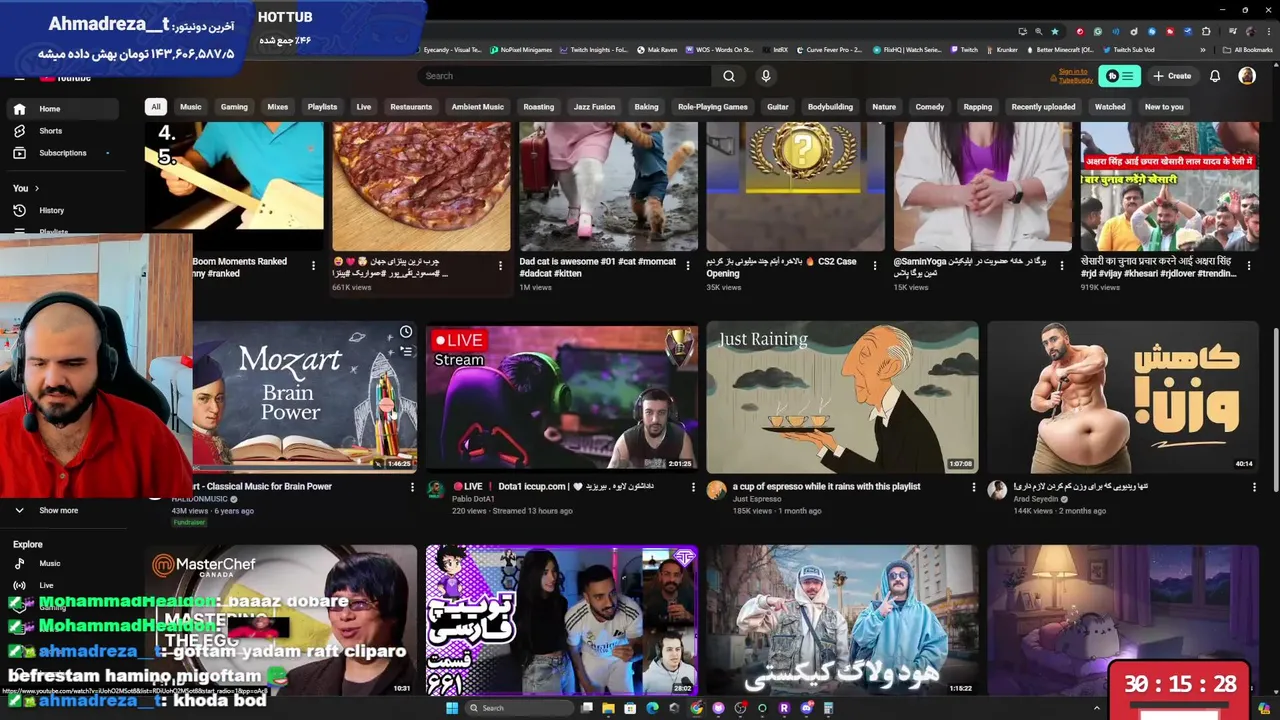The width and height of the screenshot is (1280, 720).
Task: Open options for the pizza short, 661K views
Action: [x=500, y=266]
